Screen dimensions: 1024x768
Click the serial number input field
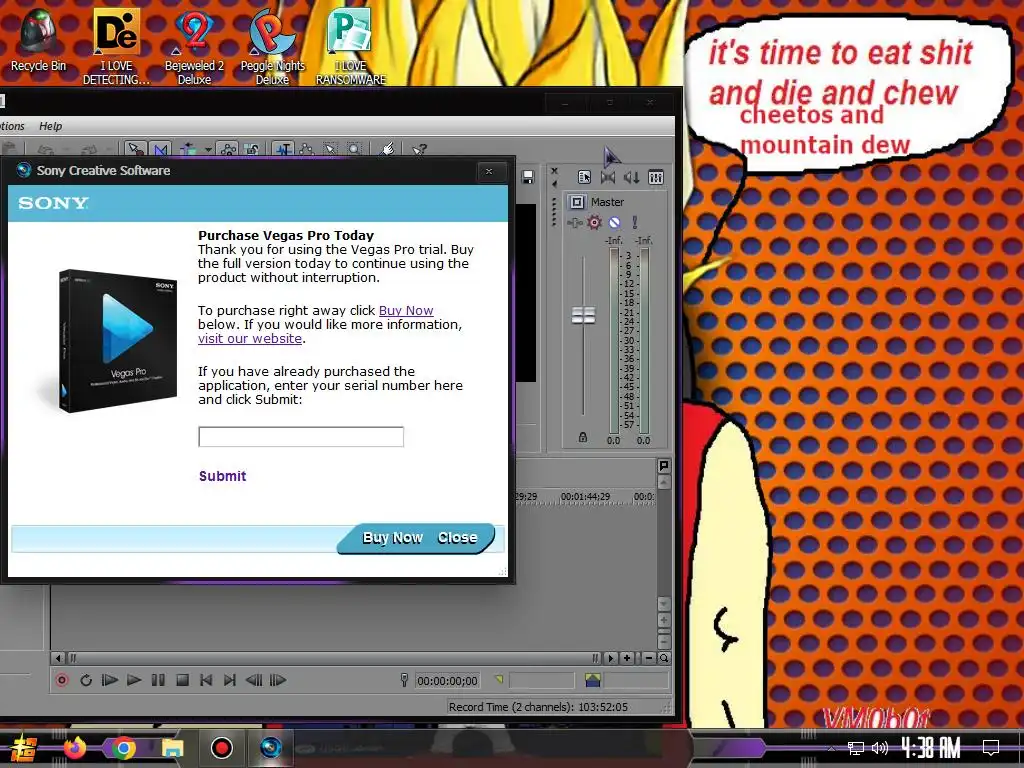301,437
